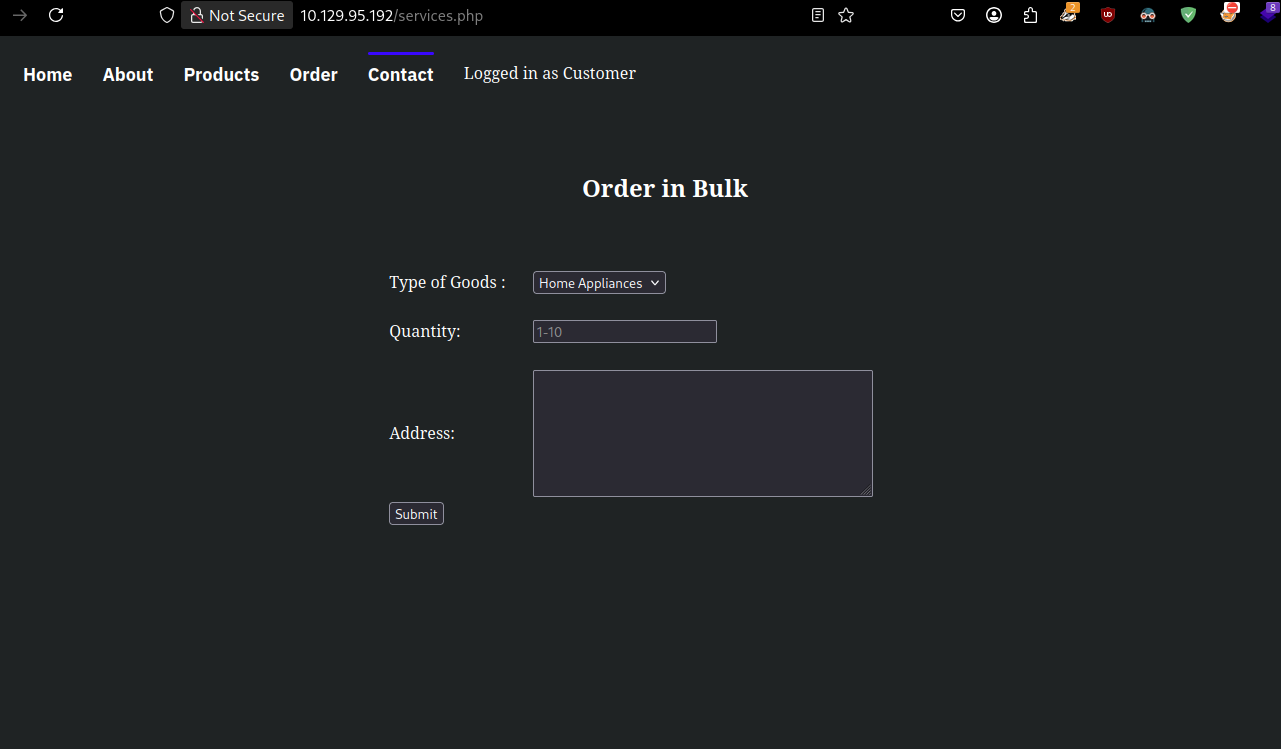This screenshot has width=1281, height=749.
Task: Open the Firefox account profile icon
Action: coord(993,15)
